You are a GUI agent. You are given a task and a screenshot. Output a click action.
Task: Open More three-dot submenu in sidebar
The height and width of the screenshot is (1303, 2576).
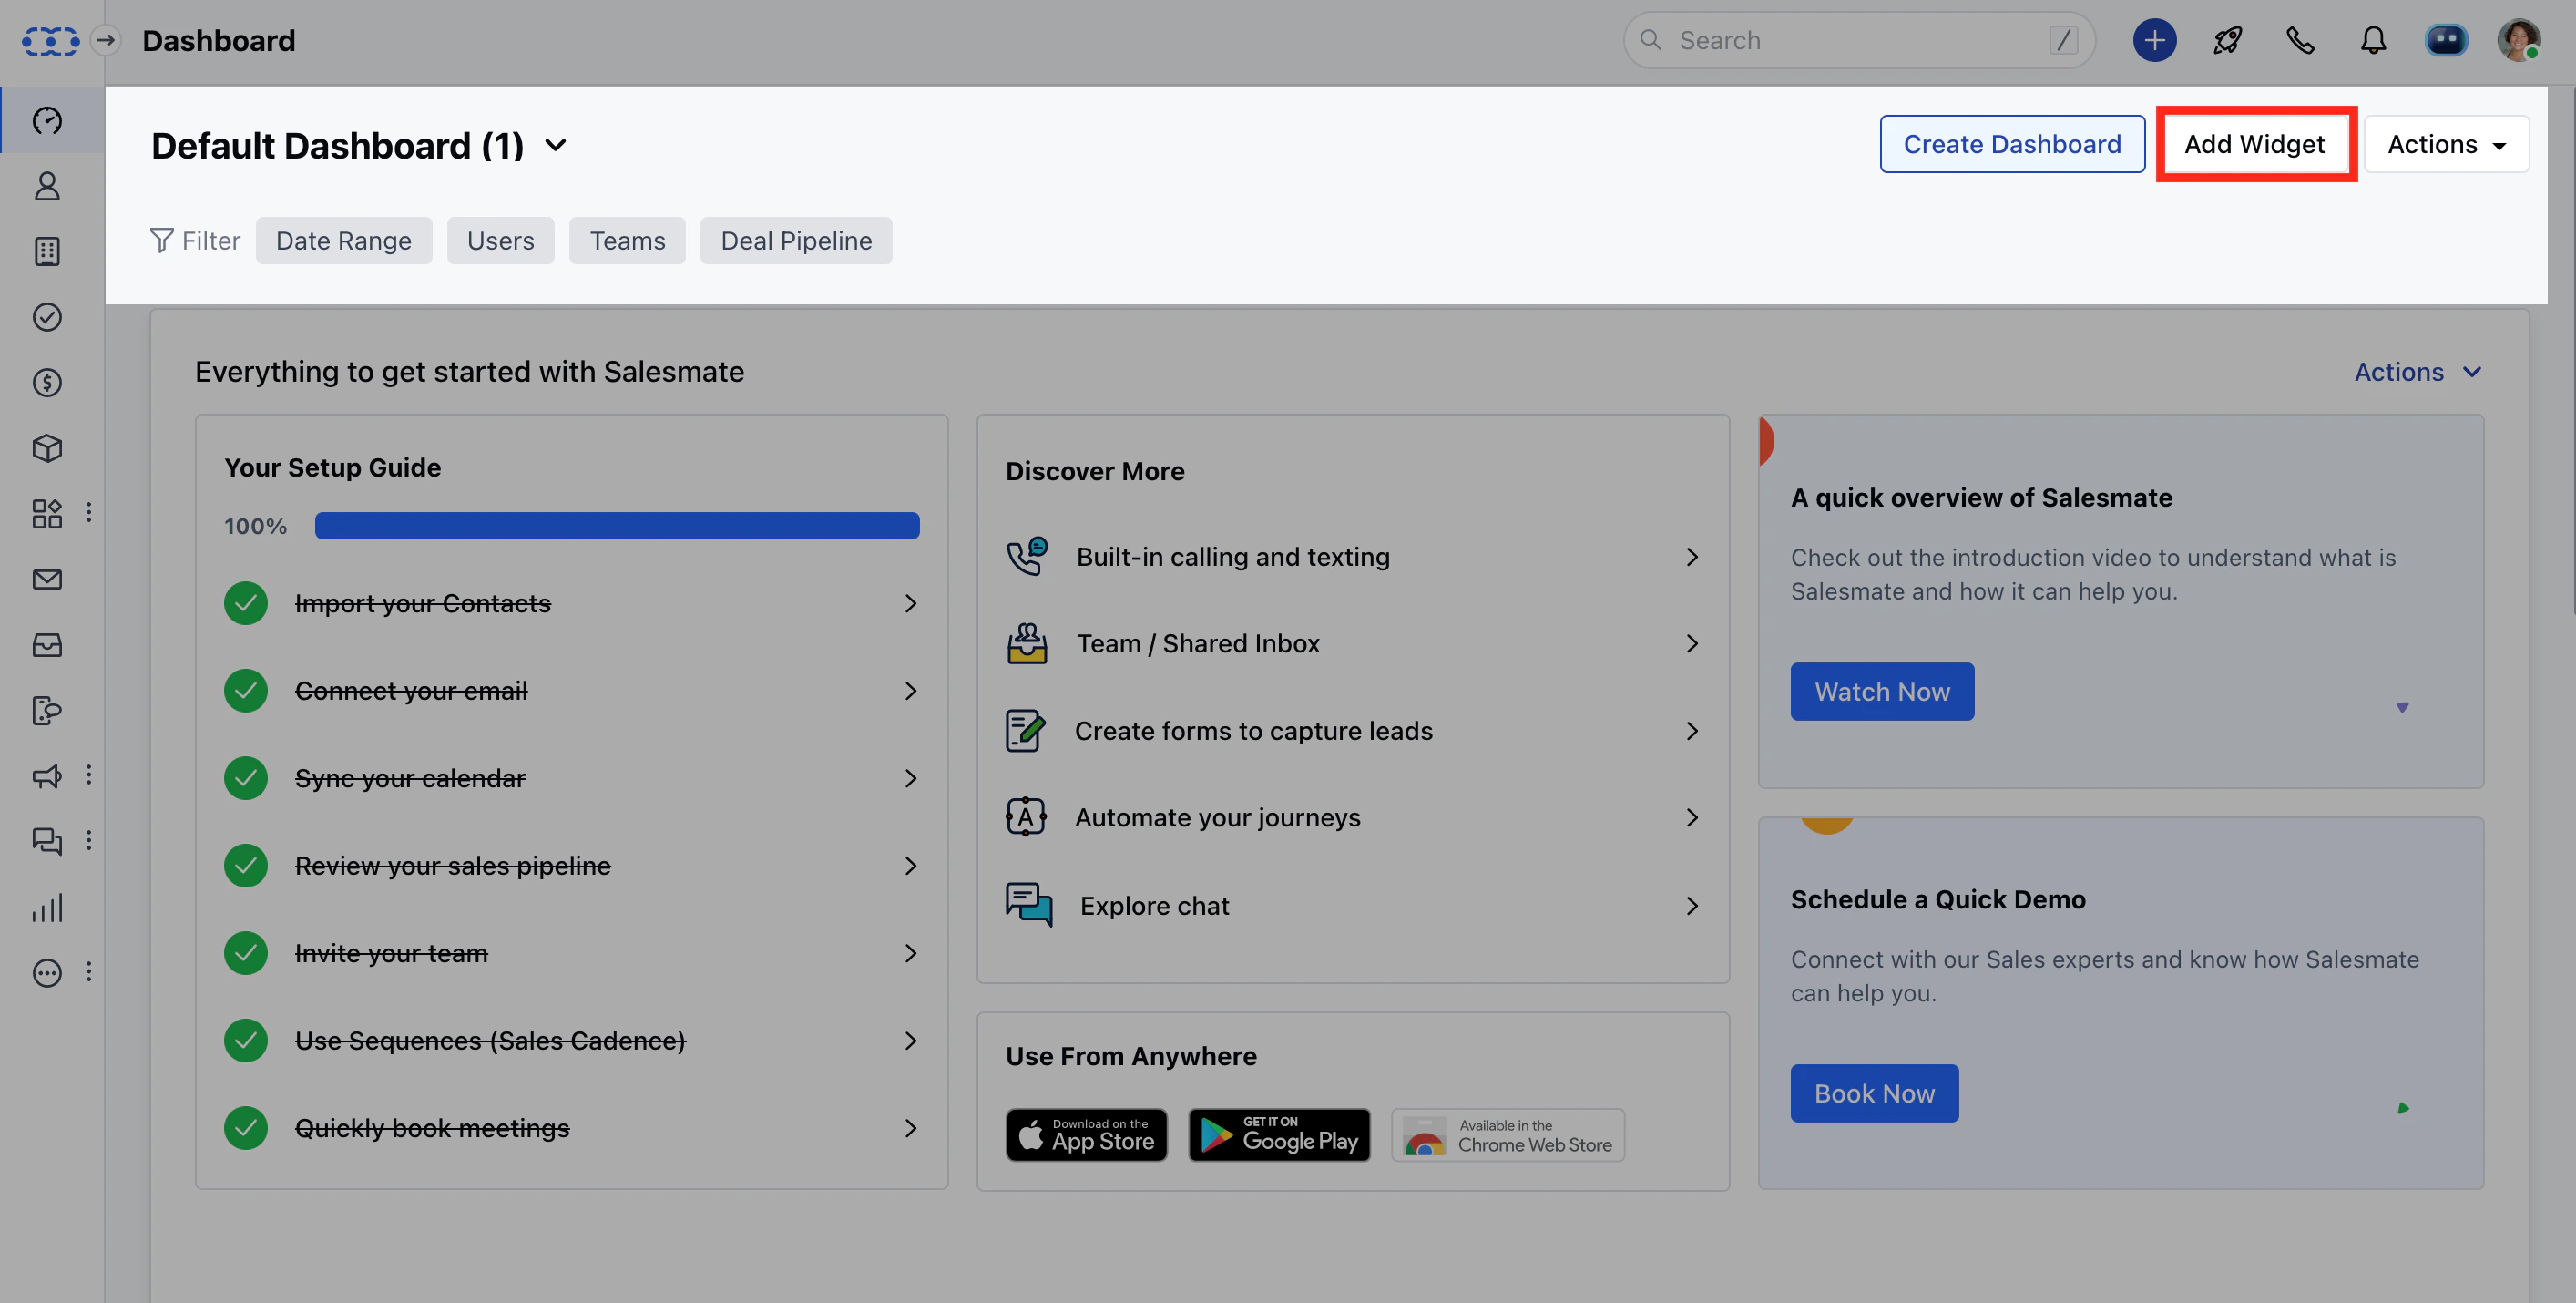[x=89, y=972]
